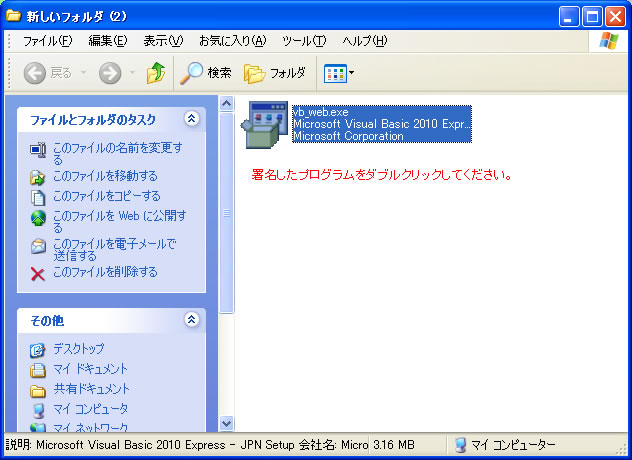The width and height of the screenshot is (632, 460).
Task: Click the e-mail envelope task icon
Action: [x=38, y=246]
